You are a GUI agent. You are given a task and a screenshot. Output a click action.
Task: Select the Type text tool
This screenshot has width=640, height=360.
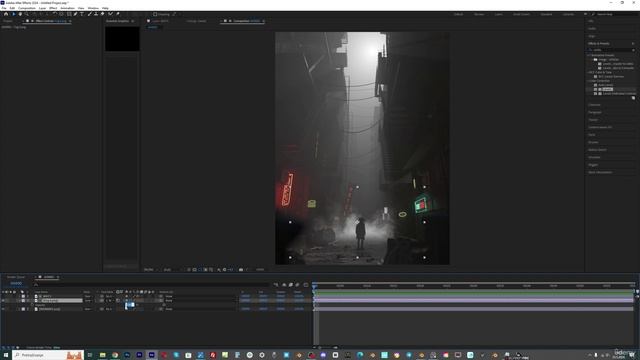(82, 14)
